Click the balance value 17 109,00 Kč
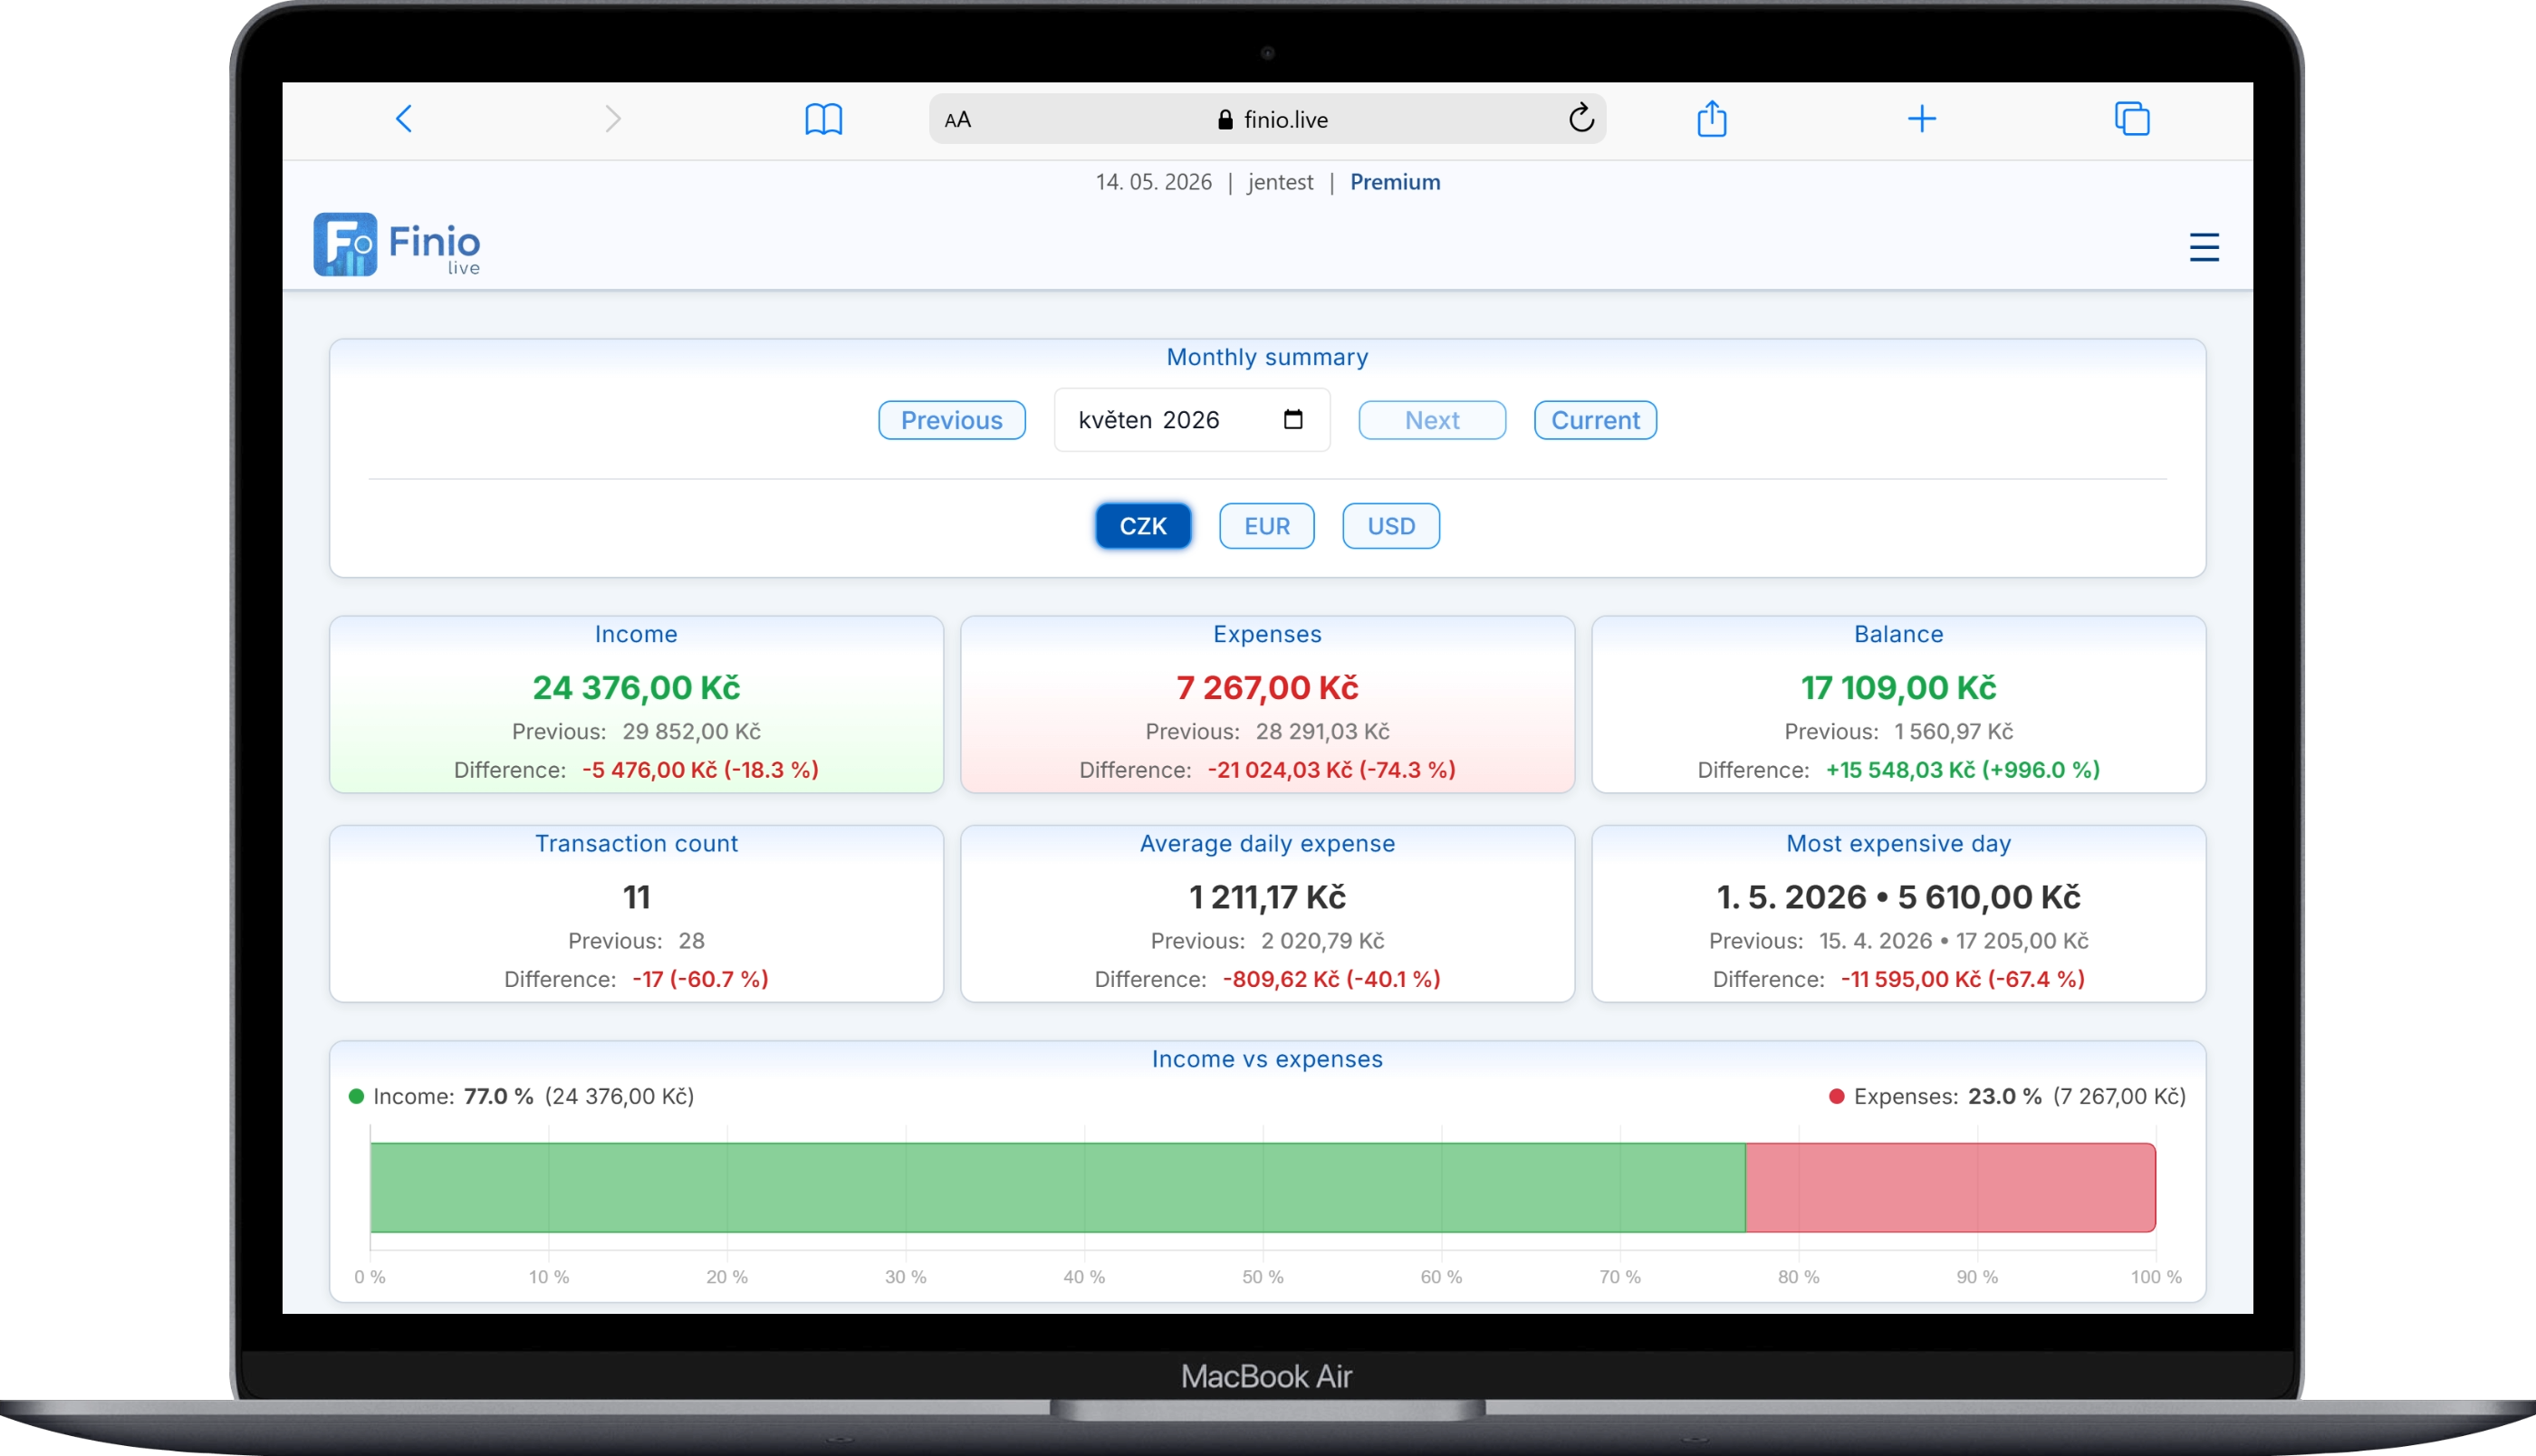Viewport: 2536px width, 1456px height. [1898, 688]
